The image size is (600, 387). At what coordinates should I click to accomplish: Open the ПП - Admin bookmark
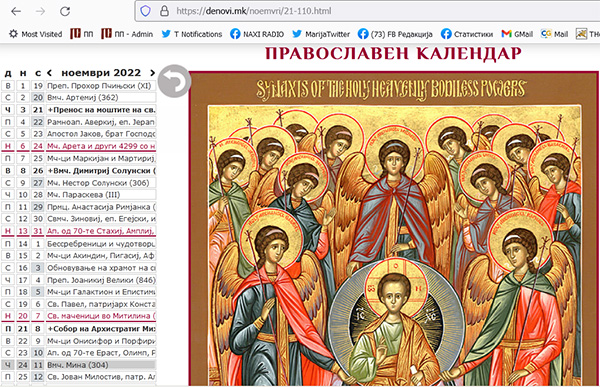pos(127,34)
